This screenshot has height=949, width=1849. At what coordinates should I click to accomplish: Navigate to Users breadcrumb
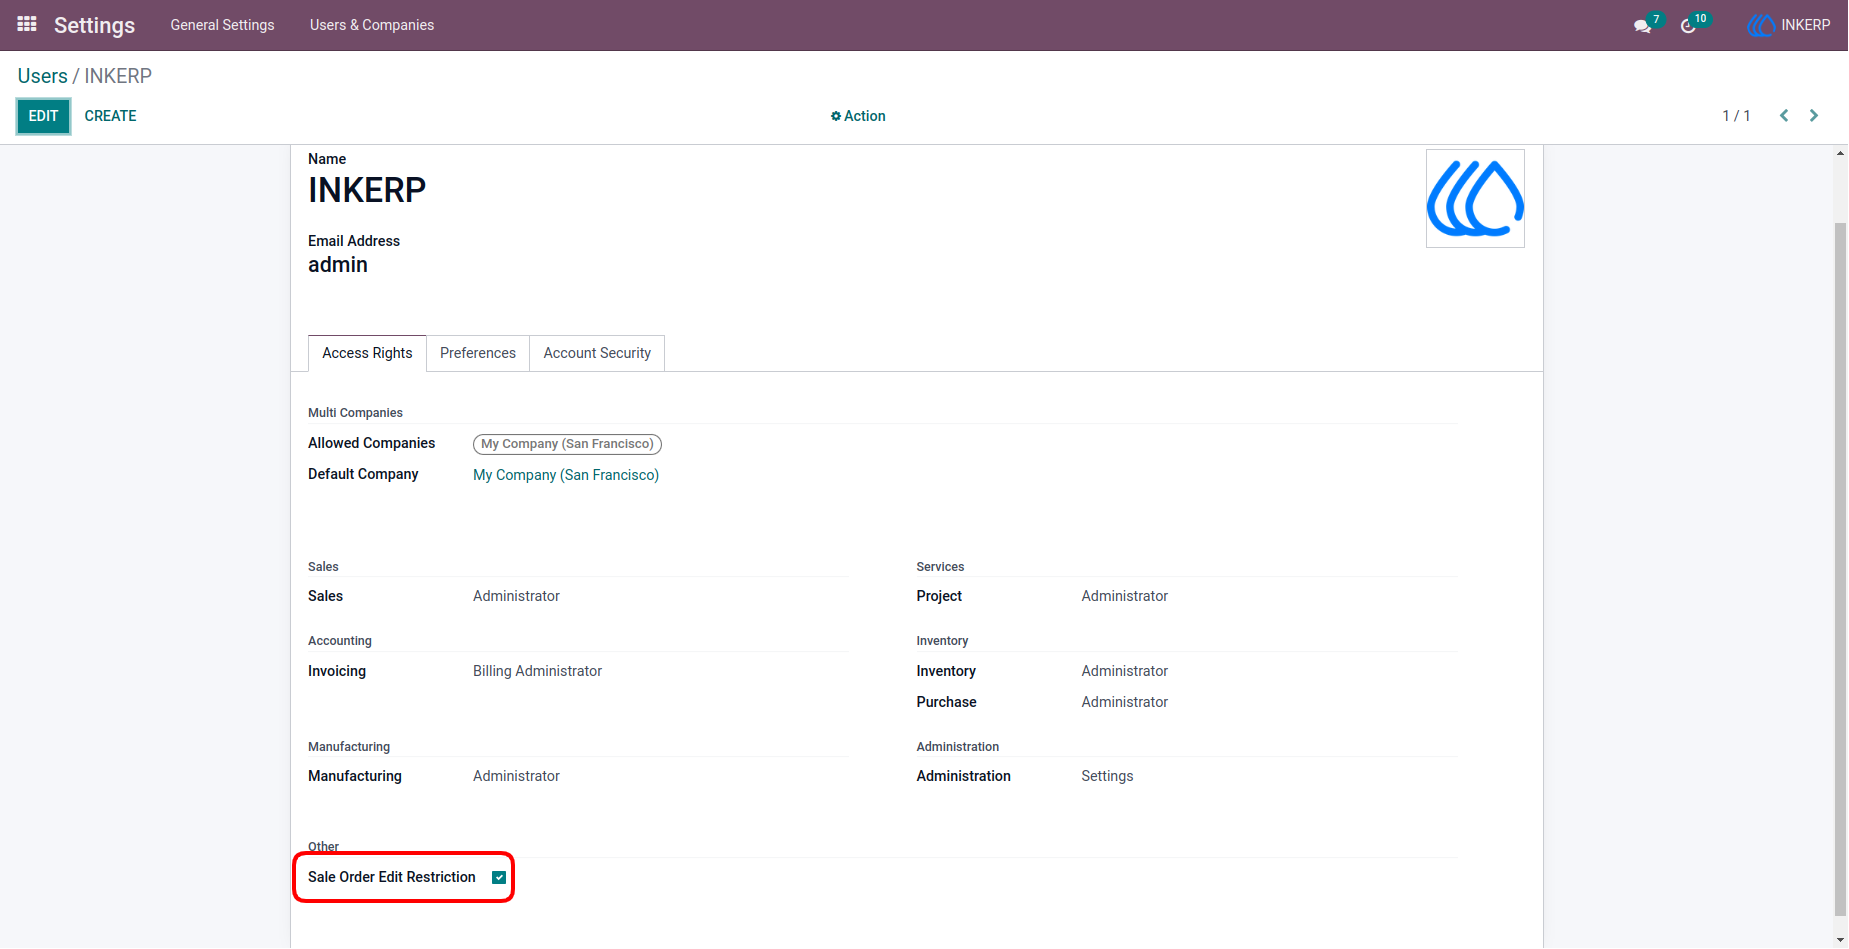43,76
